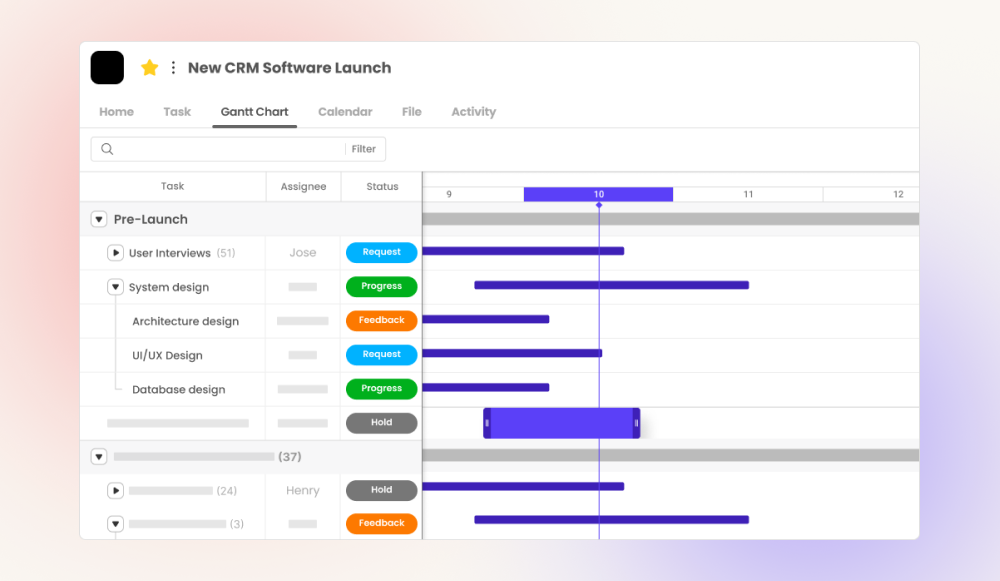Click assignee 'Henry'
Viewport: 1000px width, 581px height.
tap(302, 490)
